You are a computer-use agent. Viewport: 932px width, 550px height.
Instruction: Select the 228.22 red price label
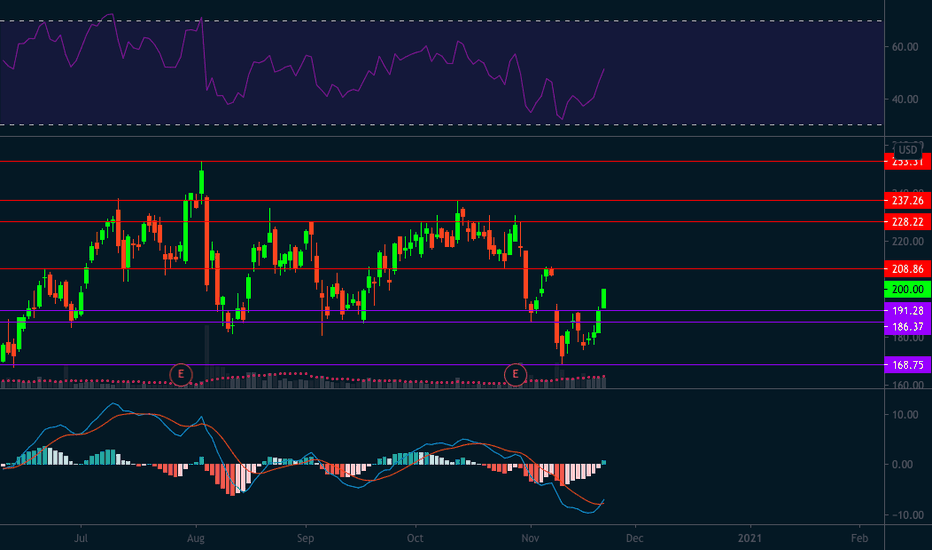pyautogui.click(x=908, y=222)
